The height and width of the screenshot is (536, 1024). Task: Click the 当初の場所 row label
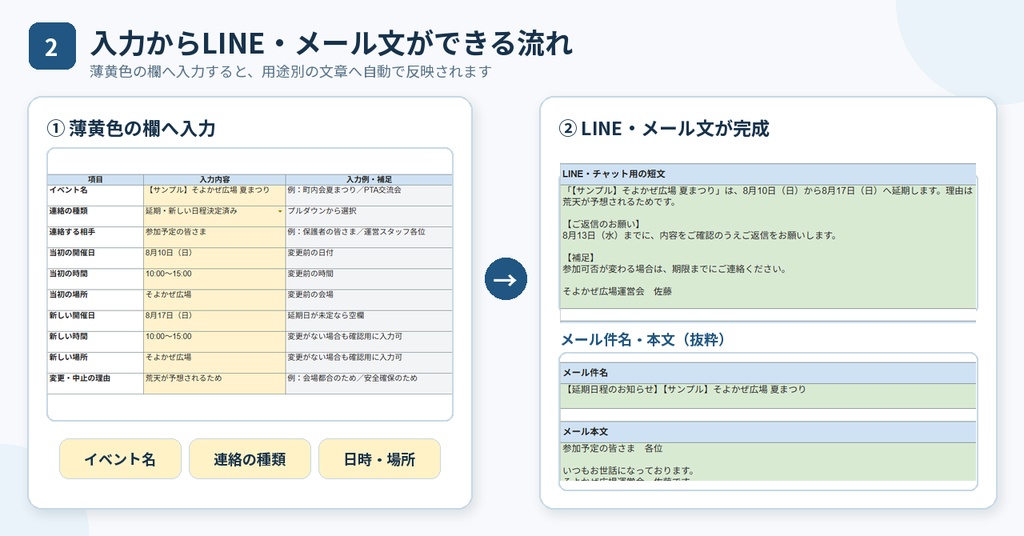pyautogui.click(x=95, y=300)
